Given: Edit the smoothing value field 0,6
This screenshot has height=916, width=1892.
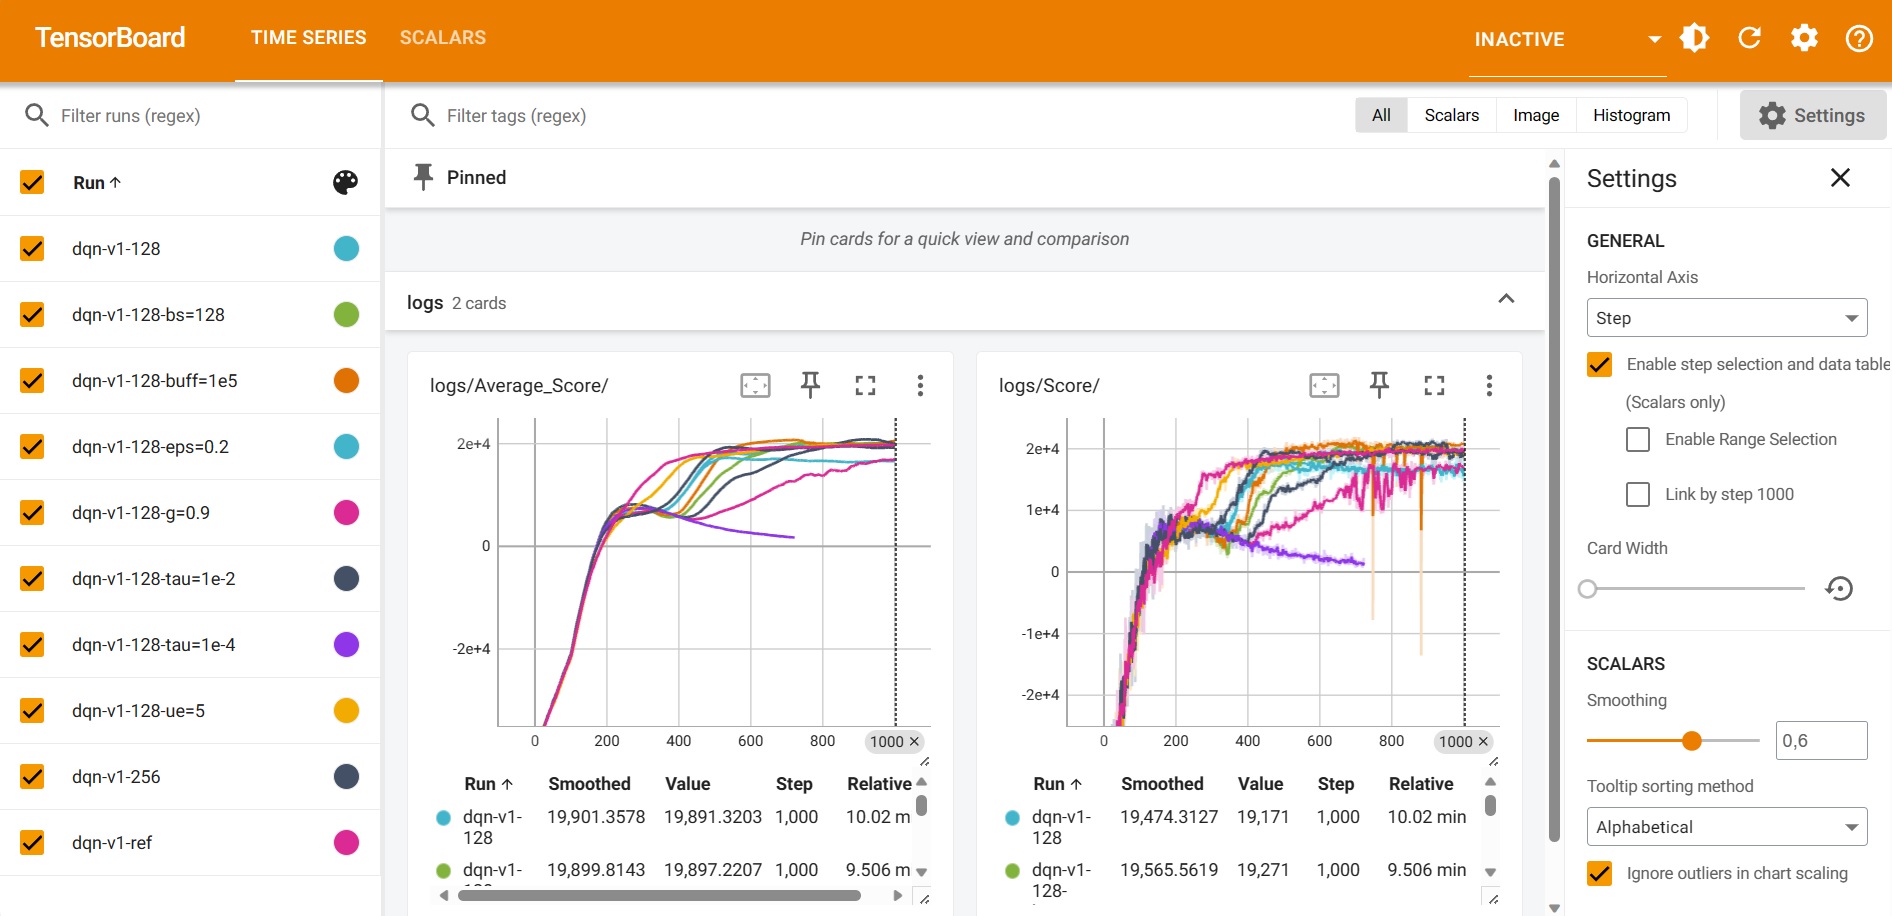Looking at the screenshot, I should (x=1821, y=740).
